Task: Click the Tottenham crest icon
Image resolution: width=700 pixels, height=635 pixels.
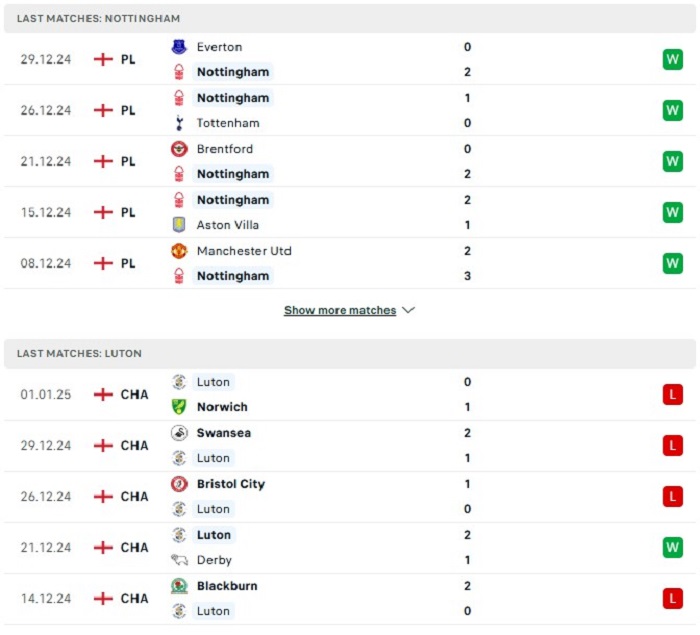Action: coord(179,123)
